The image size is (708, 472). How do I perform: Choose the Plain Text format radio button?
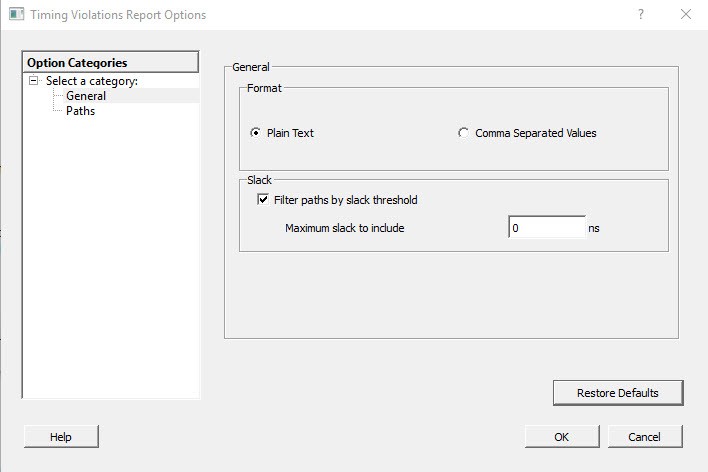256,133
